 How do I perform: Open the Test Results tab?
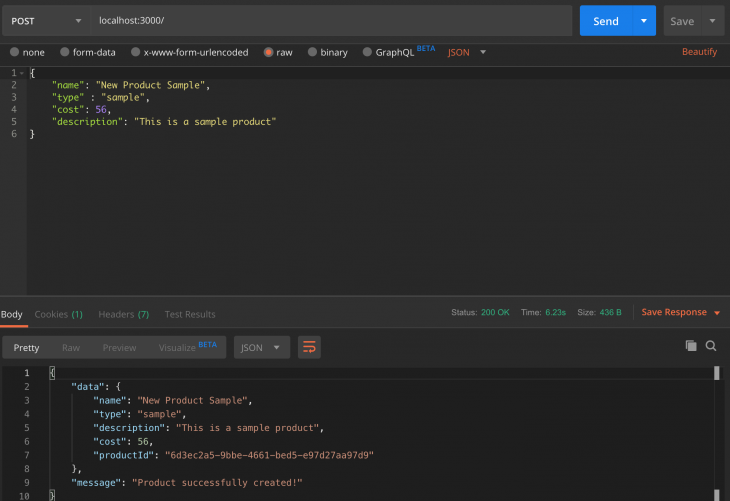click(190, 314)
